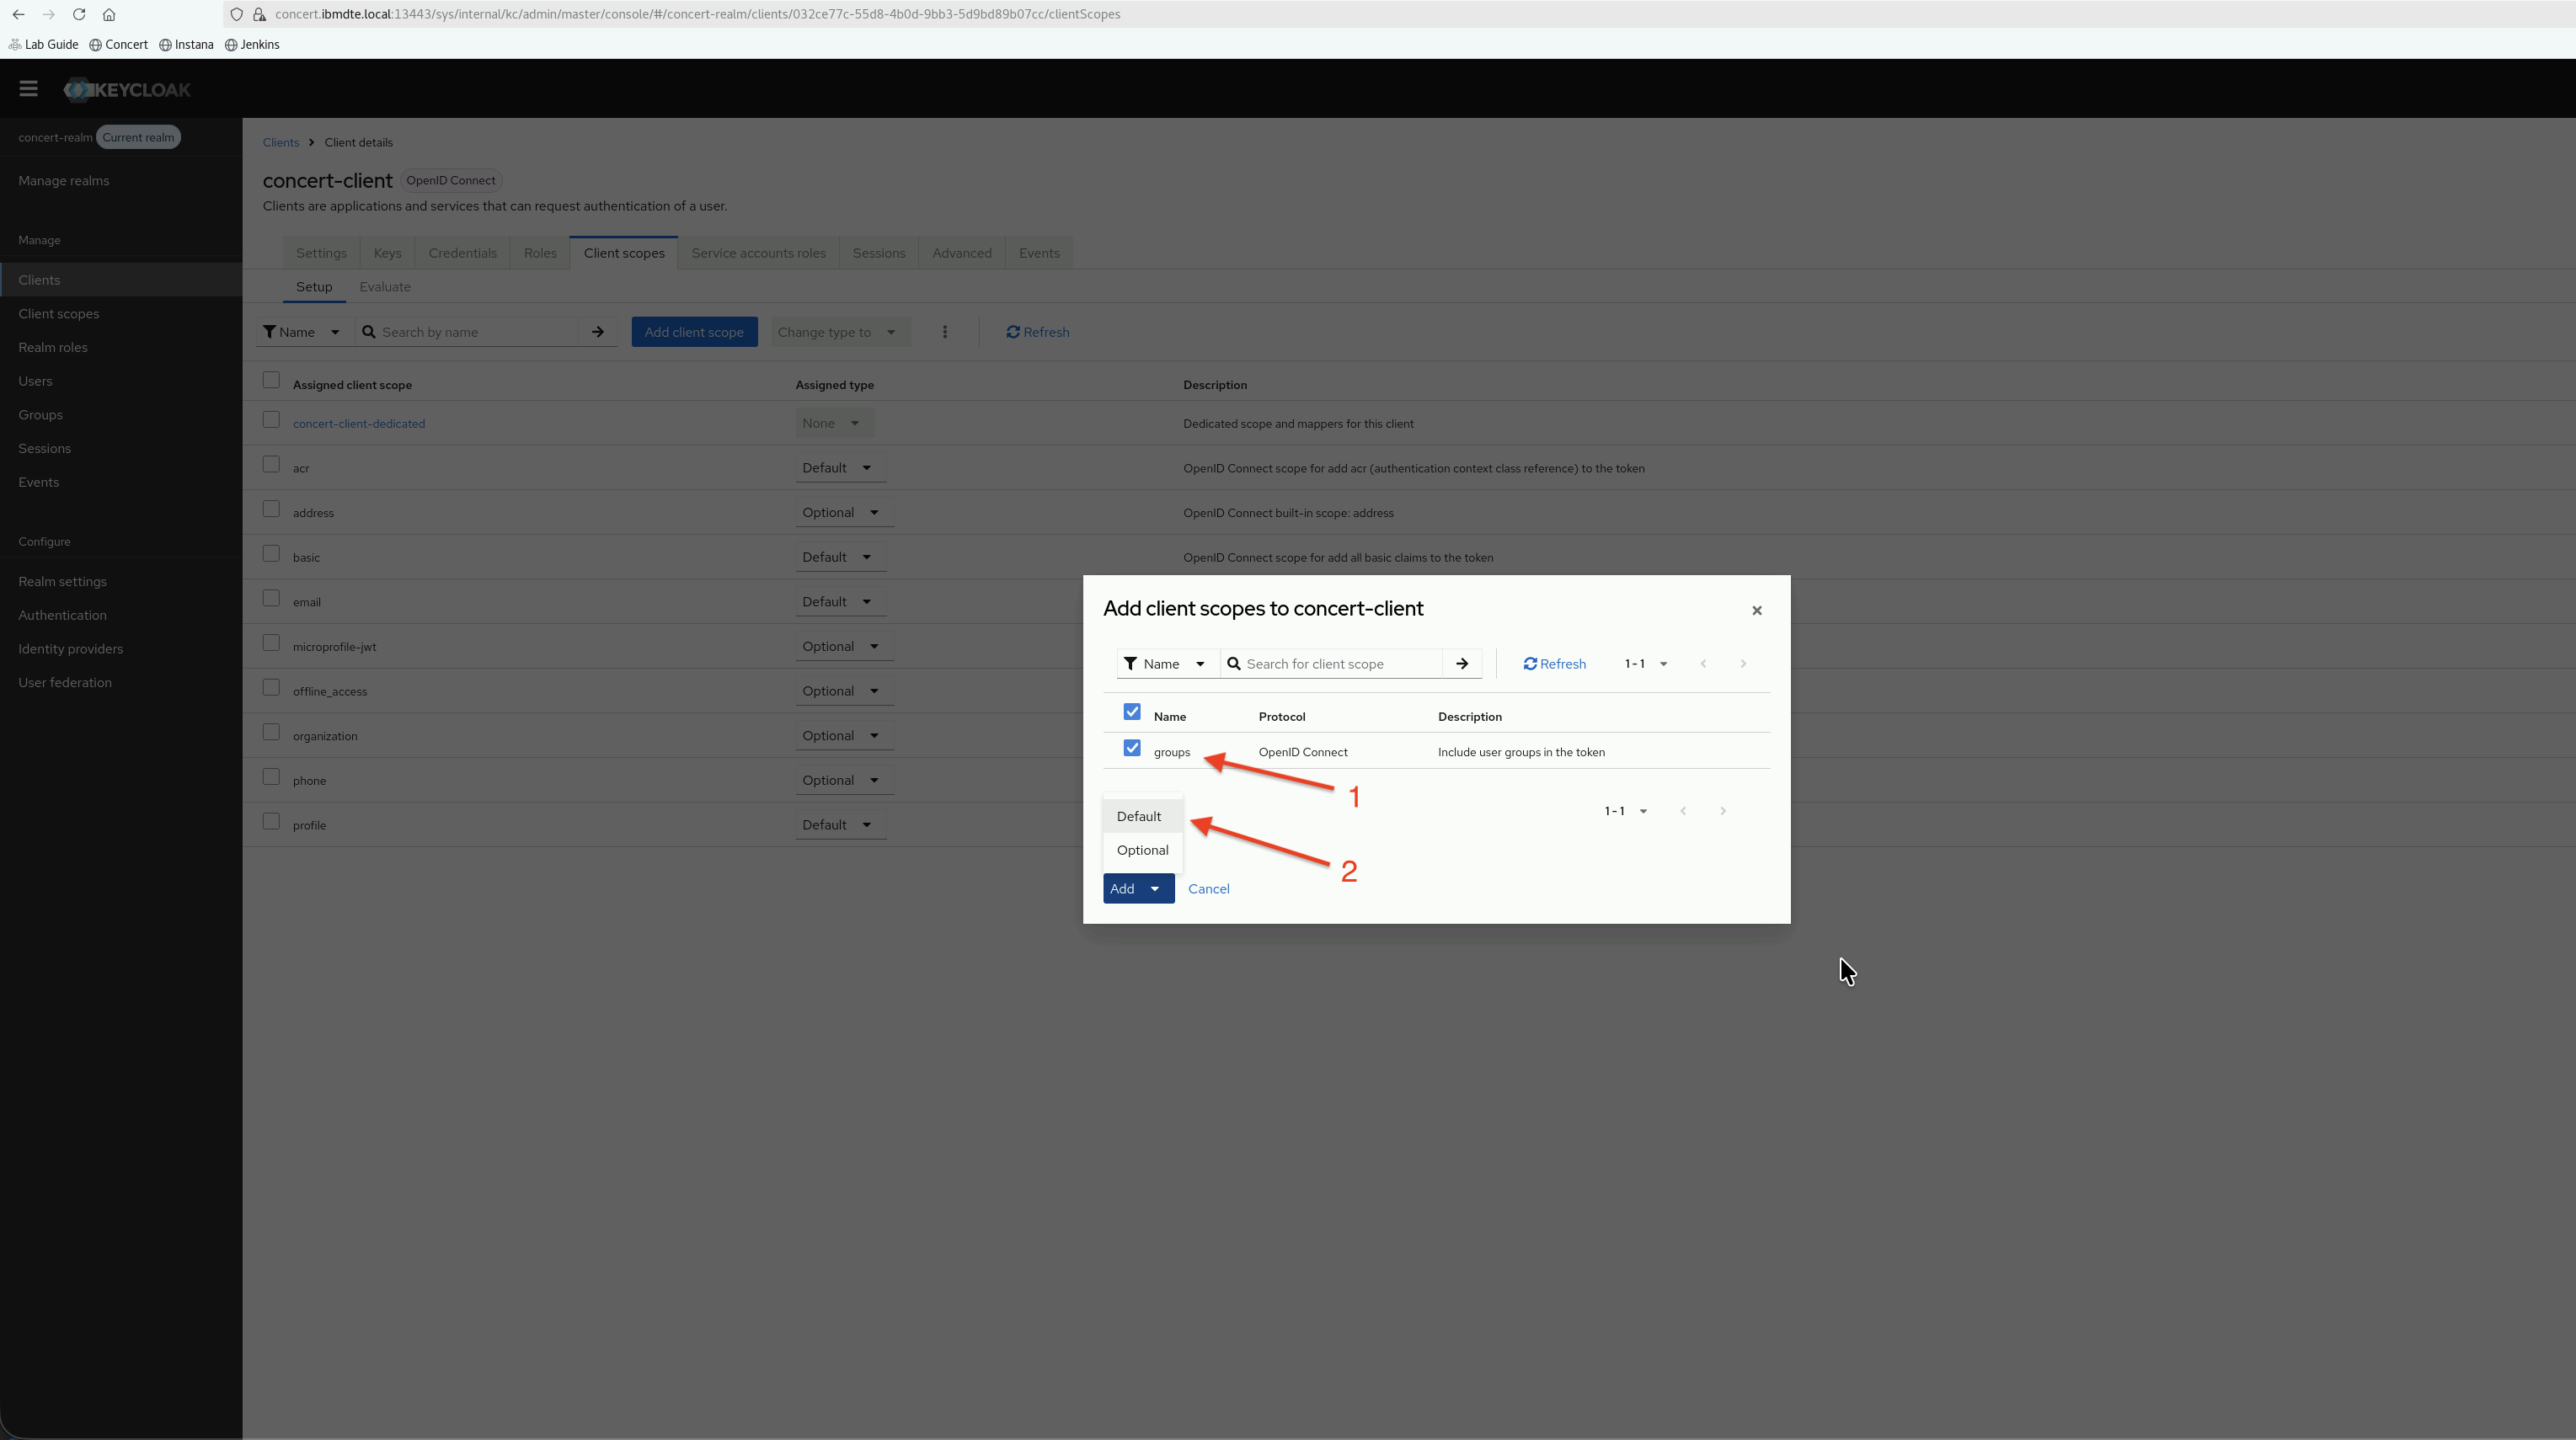Select Optional from the Add menu

click(1142, 850)
